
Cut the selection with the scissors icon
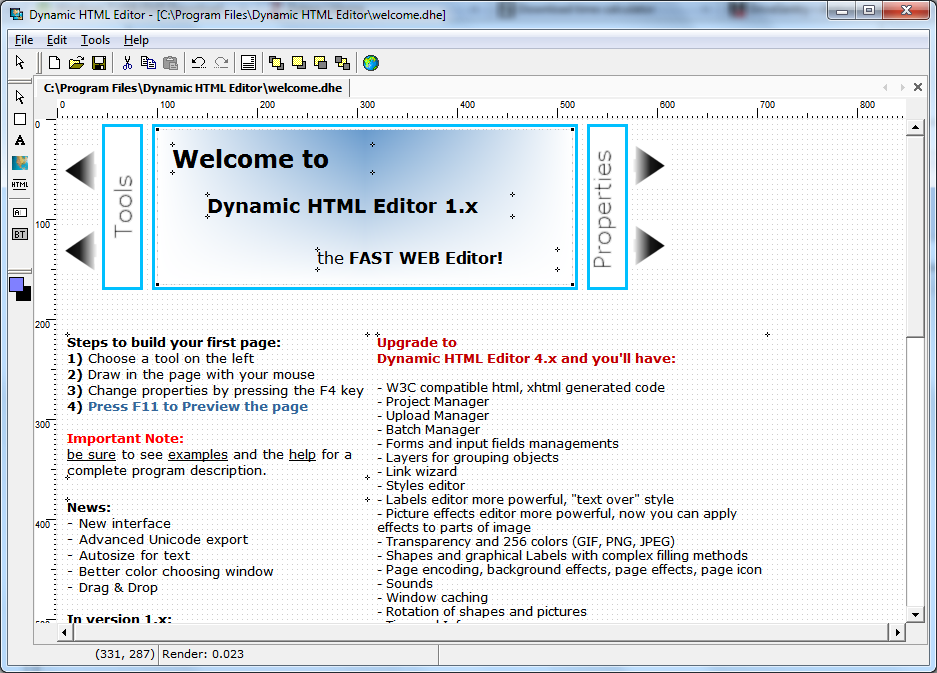click(127, 63)
